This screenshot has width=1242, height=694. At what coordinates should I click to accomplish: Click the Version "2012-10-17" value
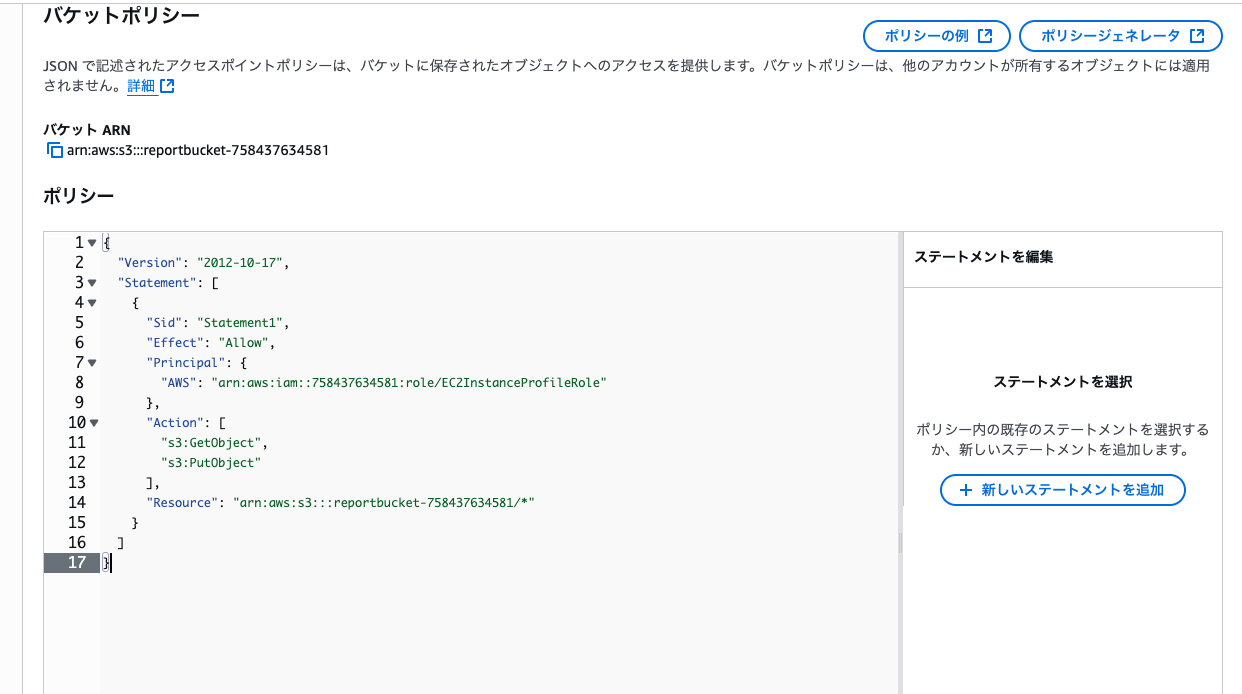[241, 262]
